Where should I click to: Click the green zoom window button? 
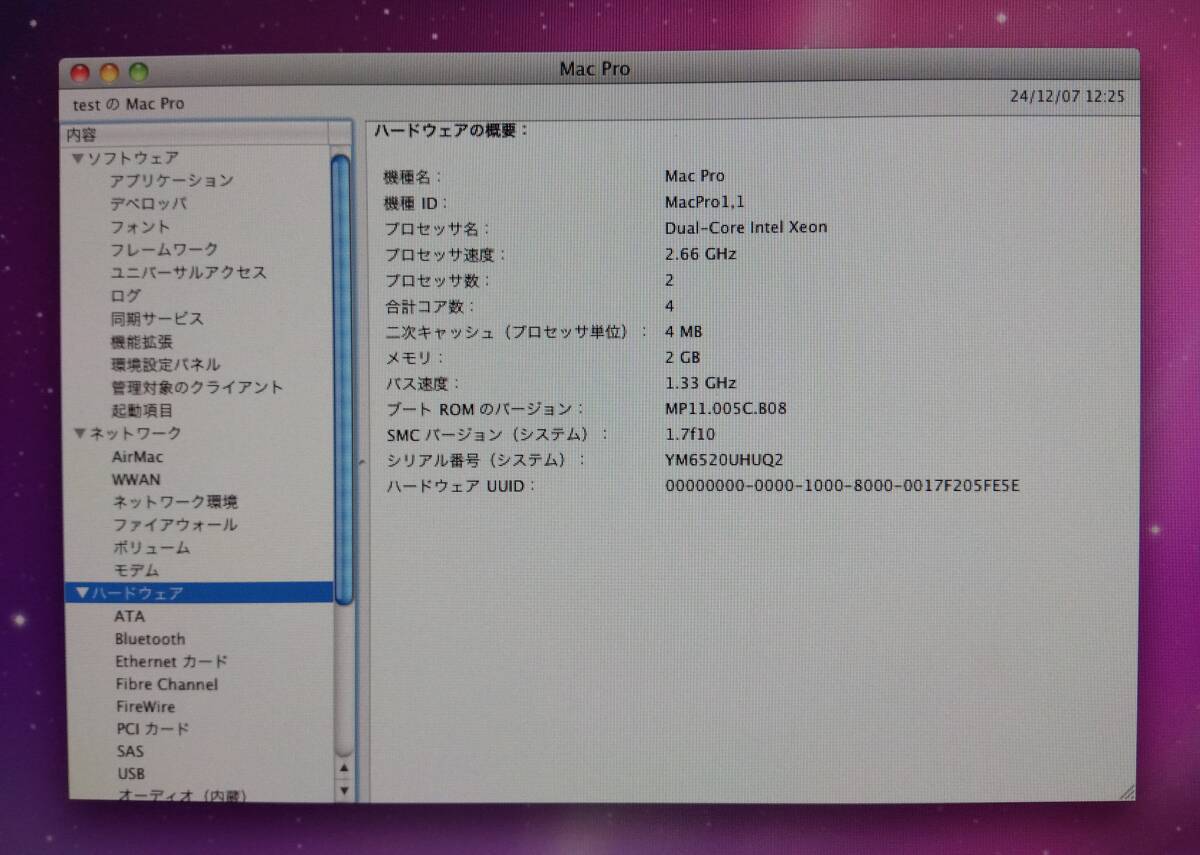tap(138, 72)
